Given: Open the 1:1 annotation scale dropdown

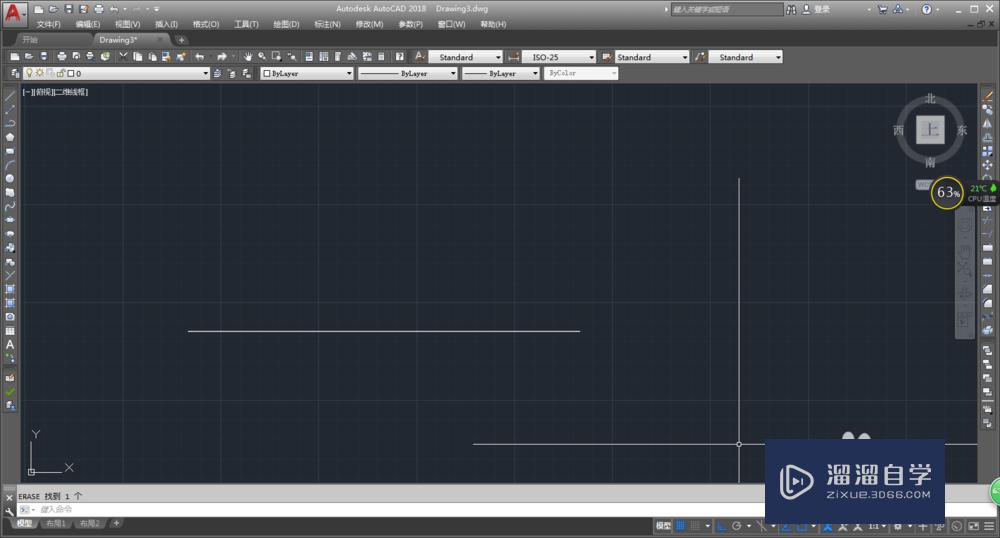Looking at the screenshot, I should coord(877,526).
